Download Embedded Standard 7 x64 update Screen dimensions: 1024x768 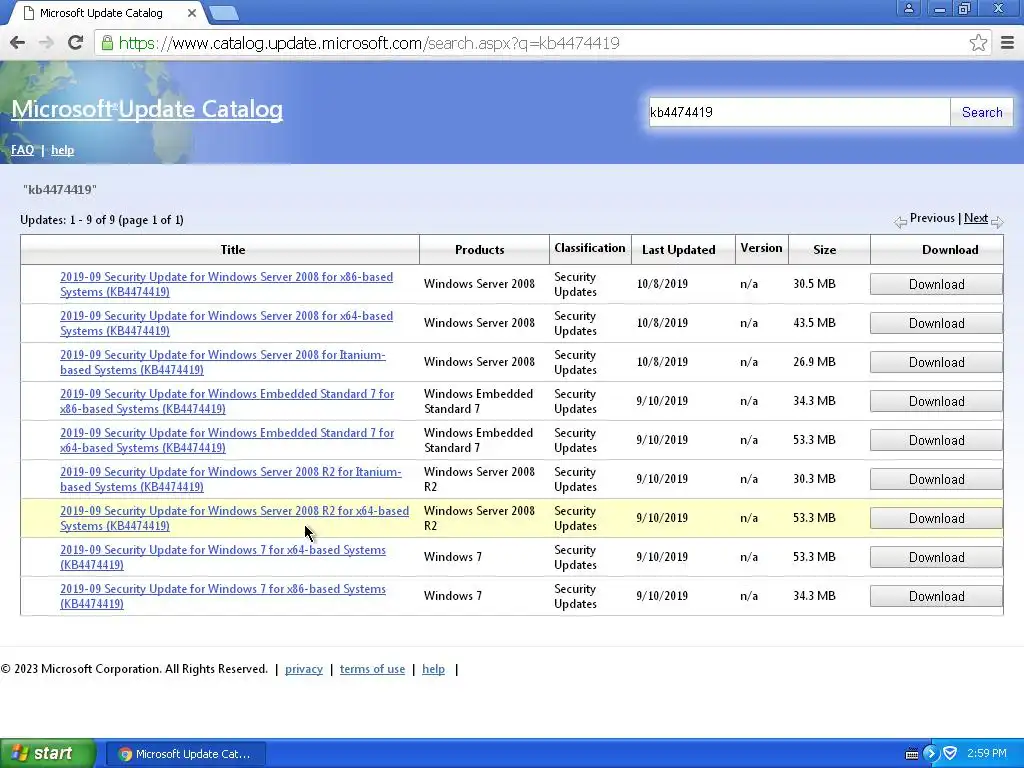click(936, 440)
